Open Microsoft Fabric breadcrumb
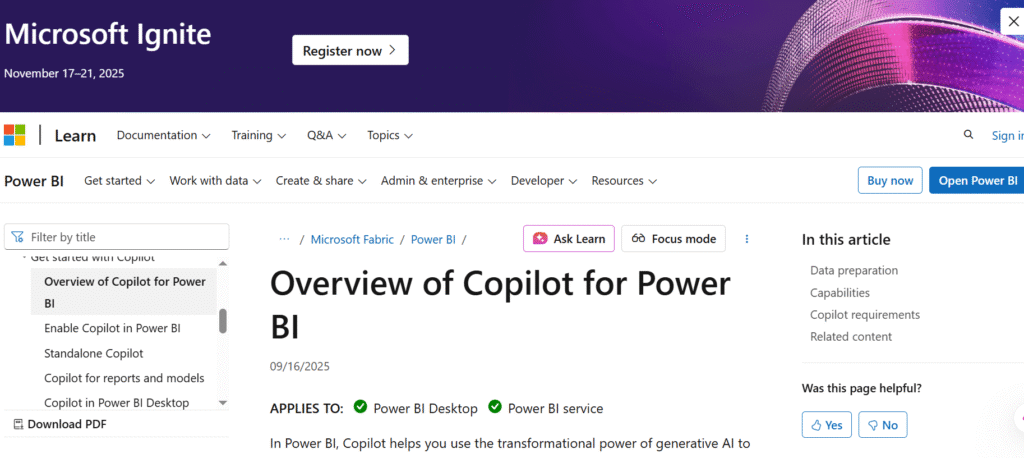Image resolution: width=1024 pixels, height=458 pixels. [352, 239]
